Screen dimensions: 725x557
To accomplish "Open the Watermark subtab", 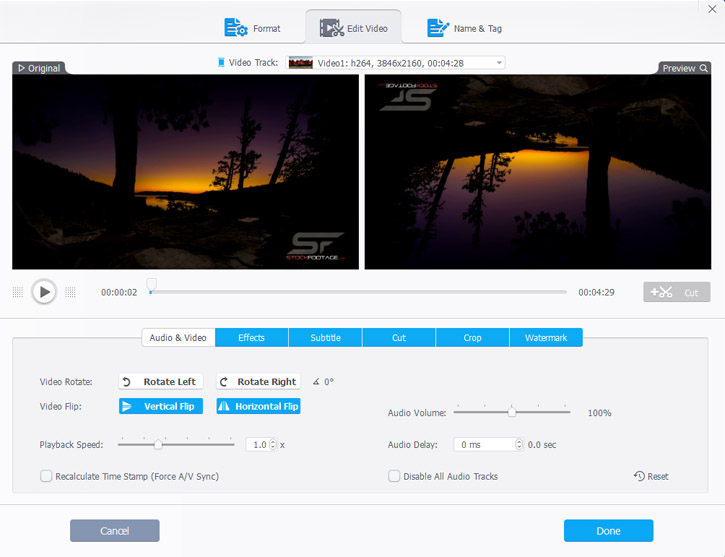I will [x=546, y=337].
